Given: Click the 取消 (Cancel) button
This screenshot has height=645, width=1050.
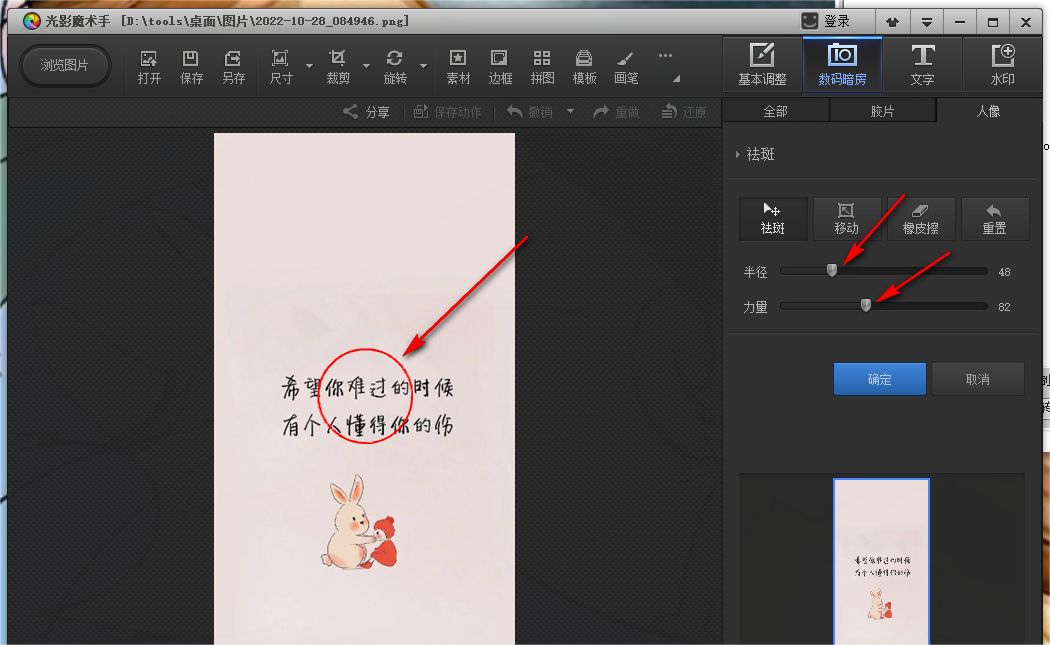Looking at the screenshot, I should [x=977, y=379].
